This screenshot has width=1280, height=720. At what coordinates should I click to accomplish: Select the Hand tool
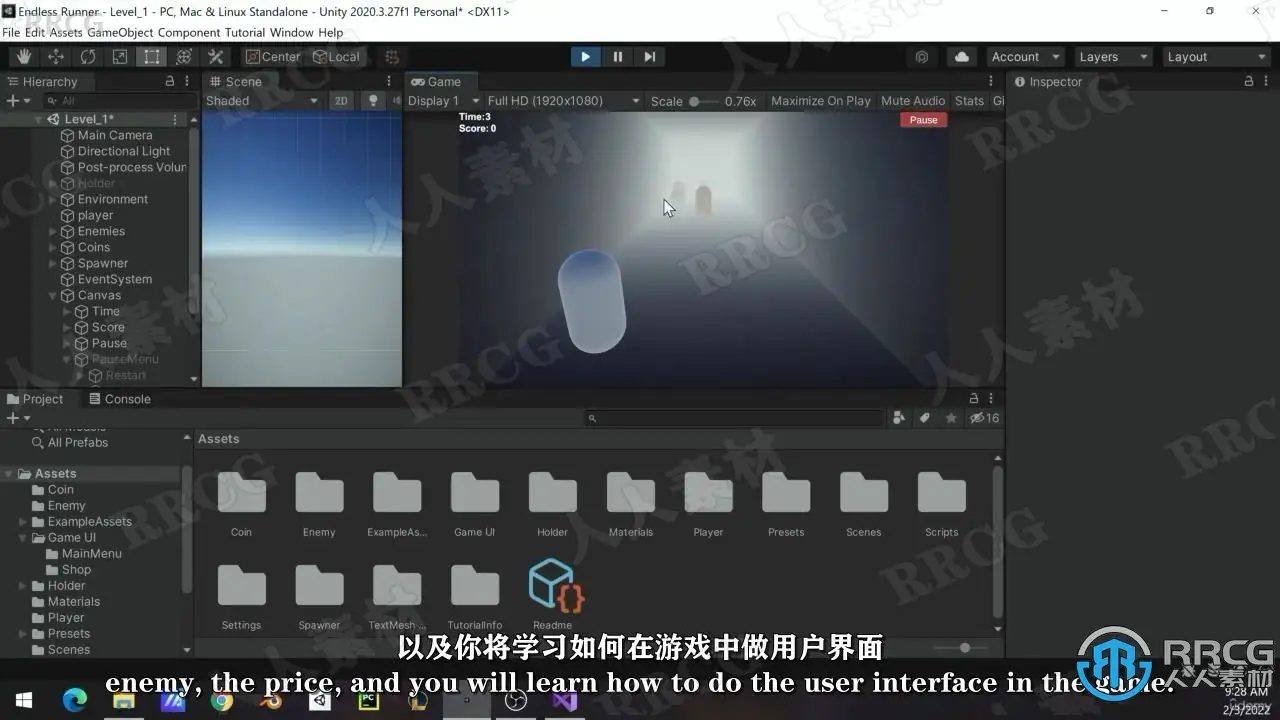coord(24,57)
